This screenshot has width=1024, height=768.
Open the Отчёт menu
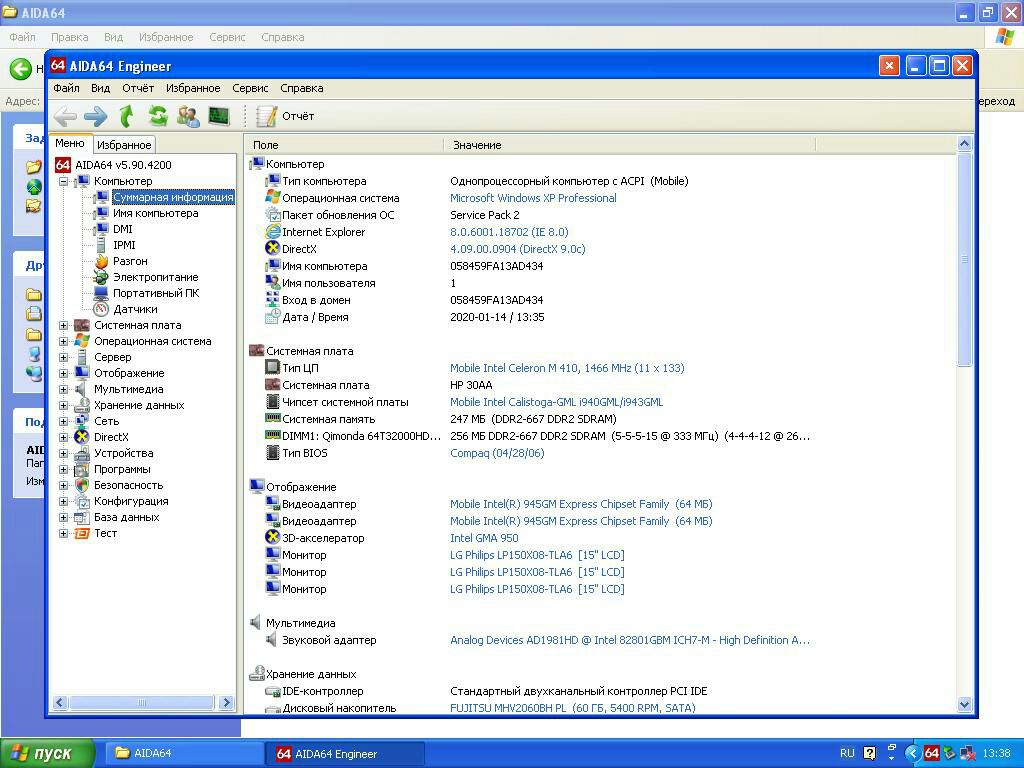pyautogui.click(x=138, y=88)
